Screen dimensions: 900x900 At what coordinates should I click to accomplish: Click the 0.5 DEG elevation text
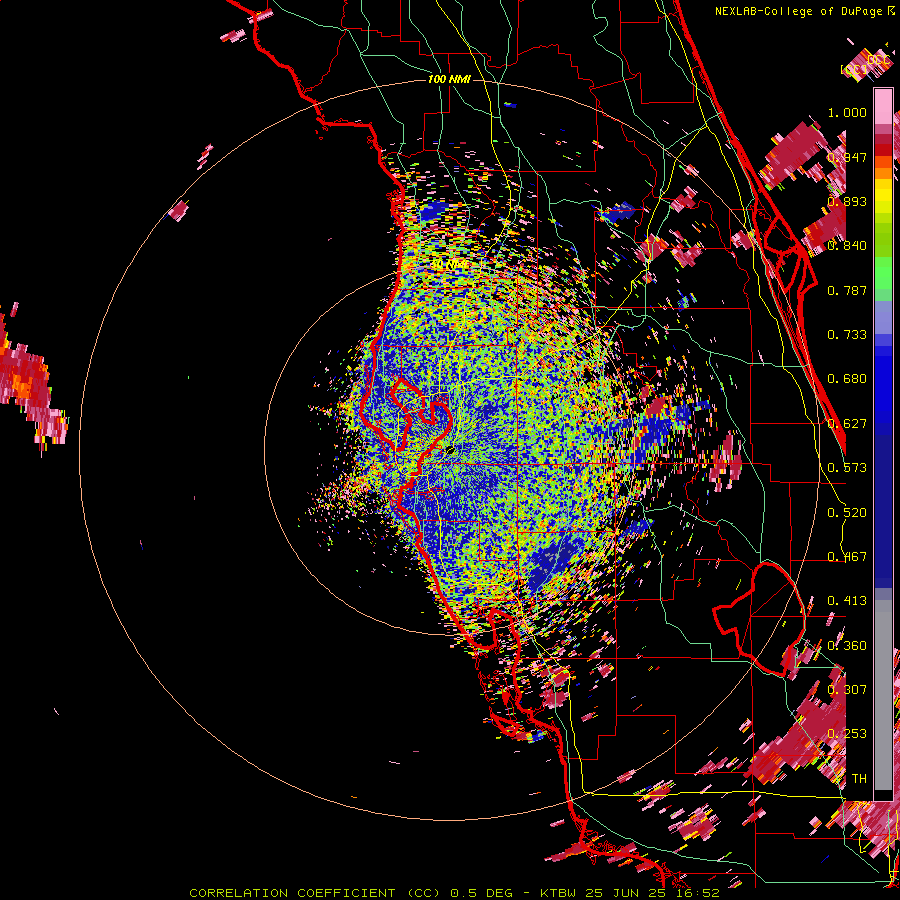(x=482, y=893)
